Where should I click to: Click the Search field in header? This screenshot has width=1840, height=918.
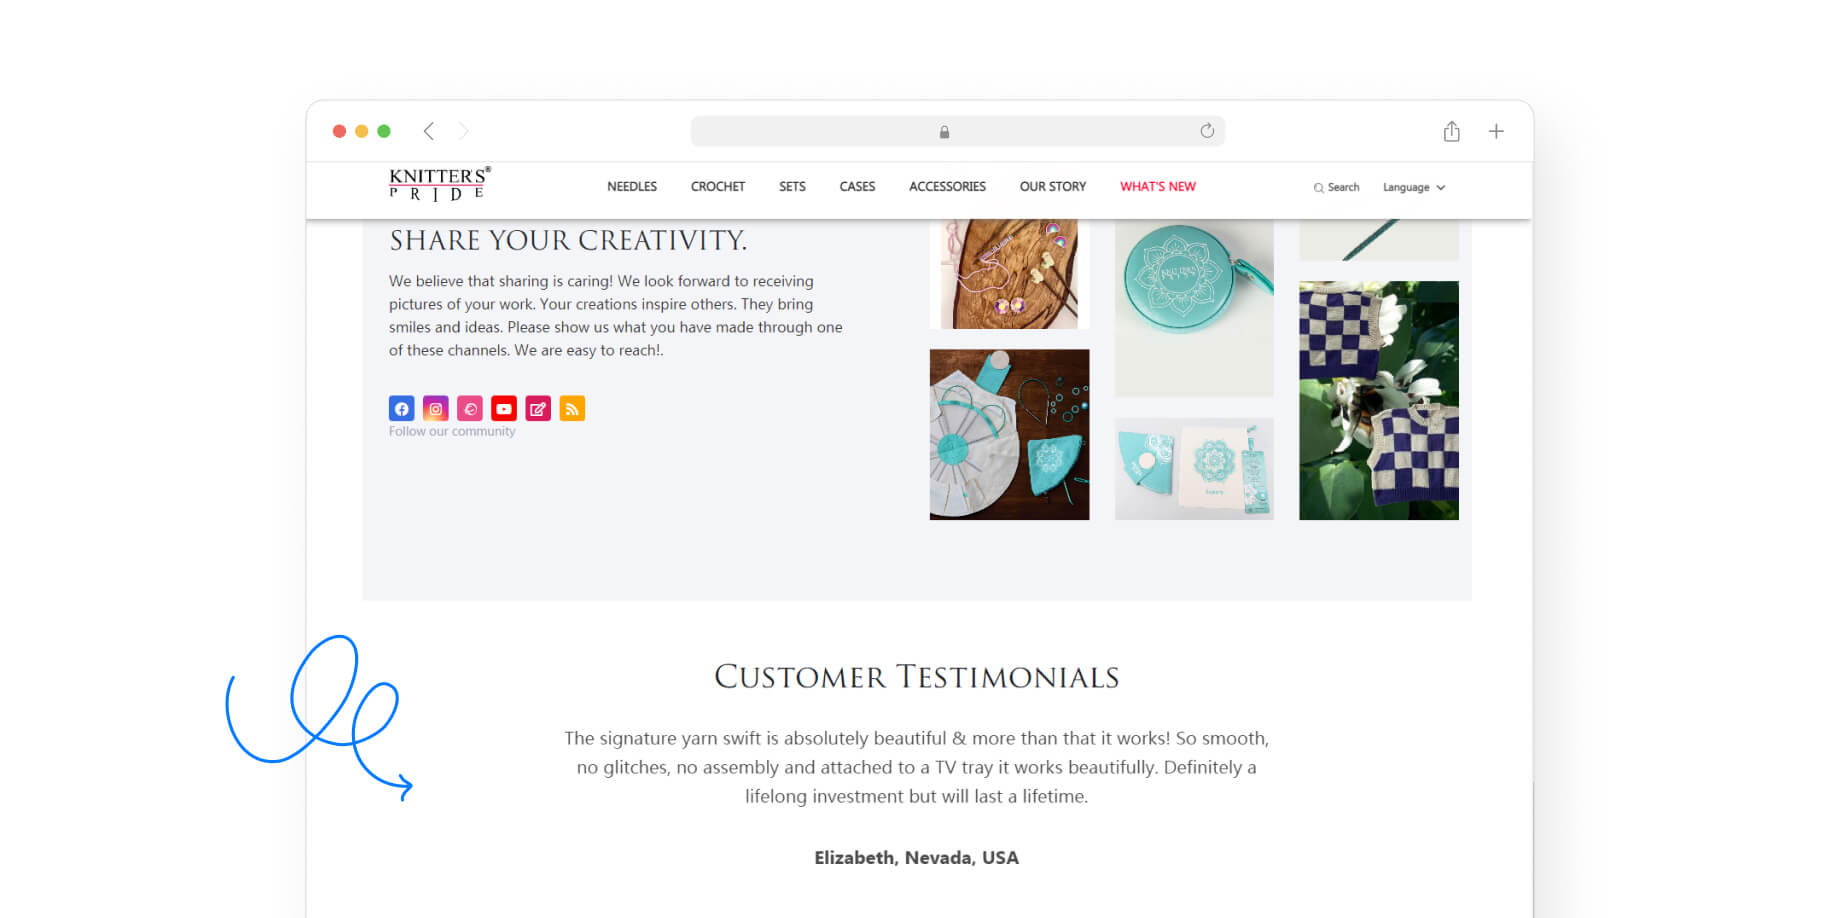point(1337,187)
